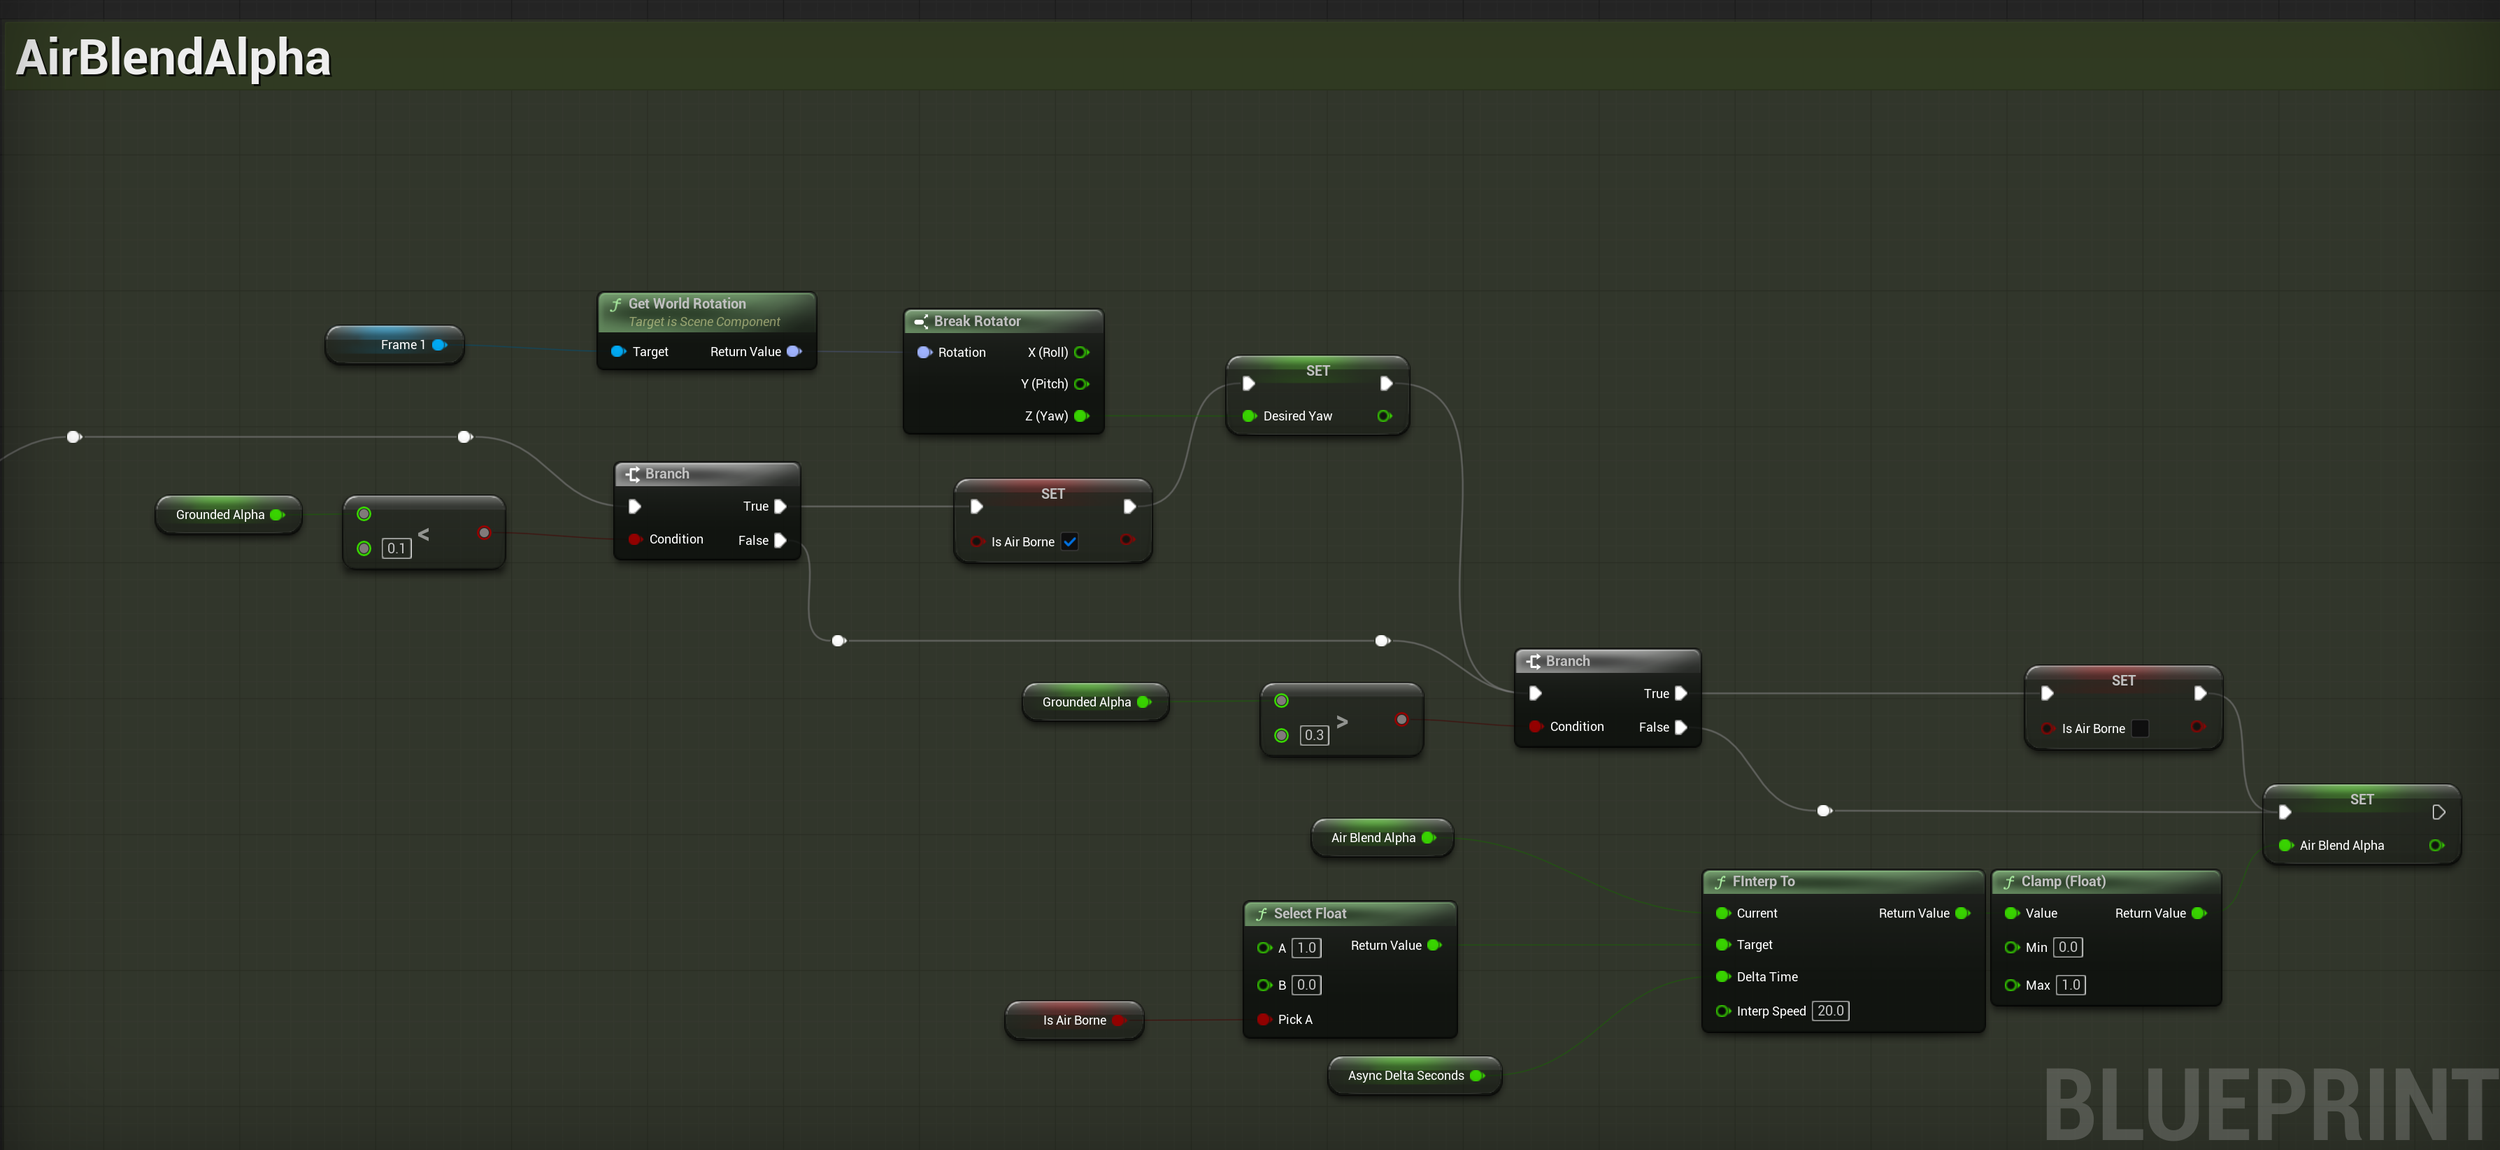
Task: Edit the 0.1 value in the less-than node
Action: pos(397,549)
